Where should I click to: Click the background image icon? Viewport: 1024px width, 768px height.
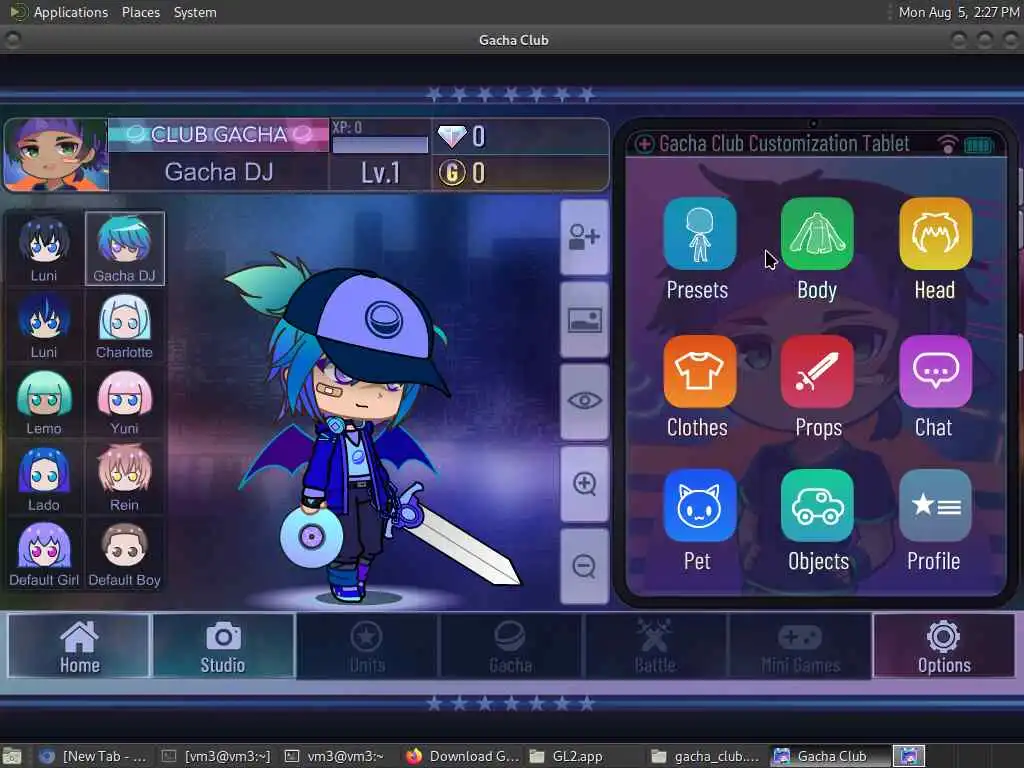click(584, 320)
